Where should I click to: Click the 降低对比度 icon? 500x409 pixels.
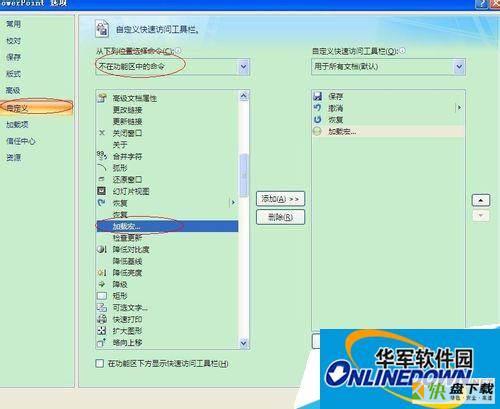pyautogui.click(x=102, y=249)
